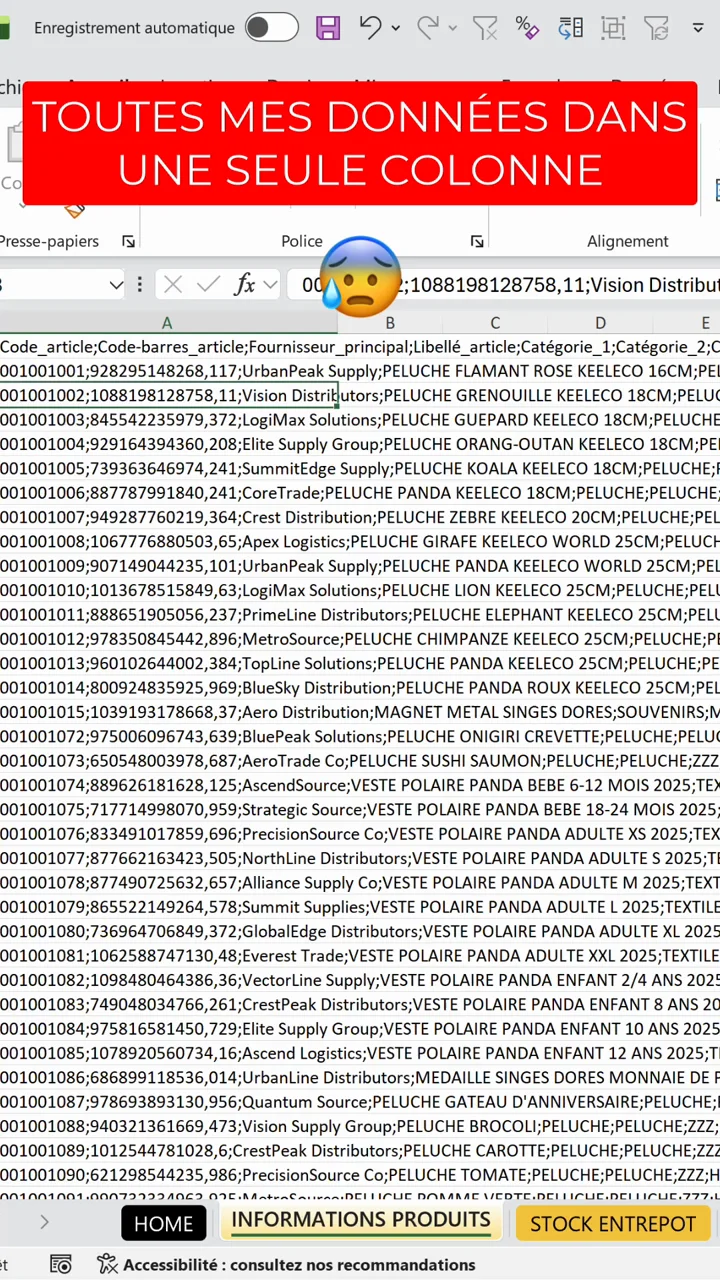The width and height of the screenshot is (720, 1280).
Task: Select the column C header
Action: 495,323
